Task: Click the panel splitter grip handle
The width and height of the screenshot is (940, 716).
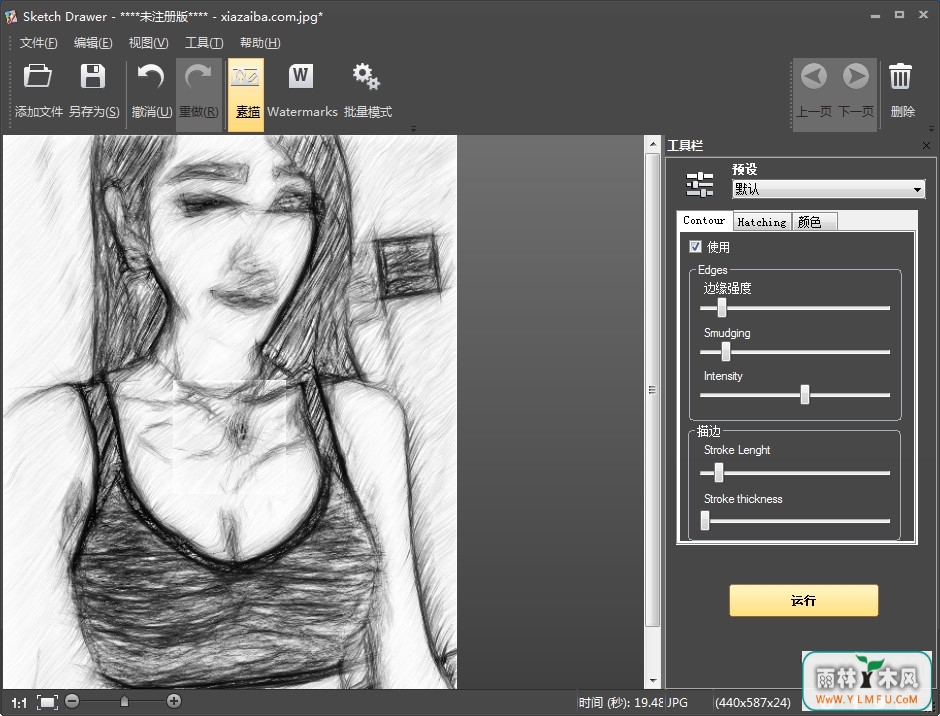Action: point(652,390)
